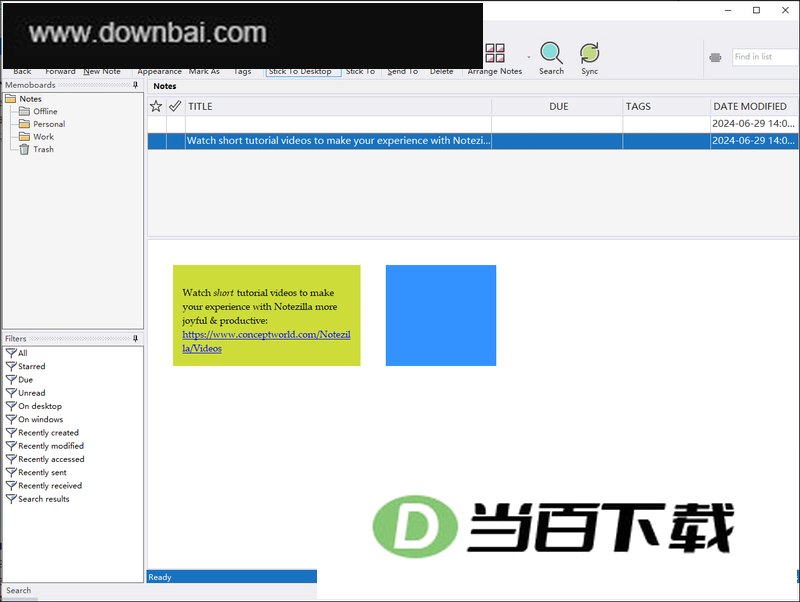Viewport: 800px width, 602px height.
Task: Sort by the TAGS column header
Action: (x=666, y=106)
